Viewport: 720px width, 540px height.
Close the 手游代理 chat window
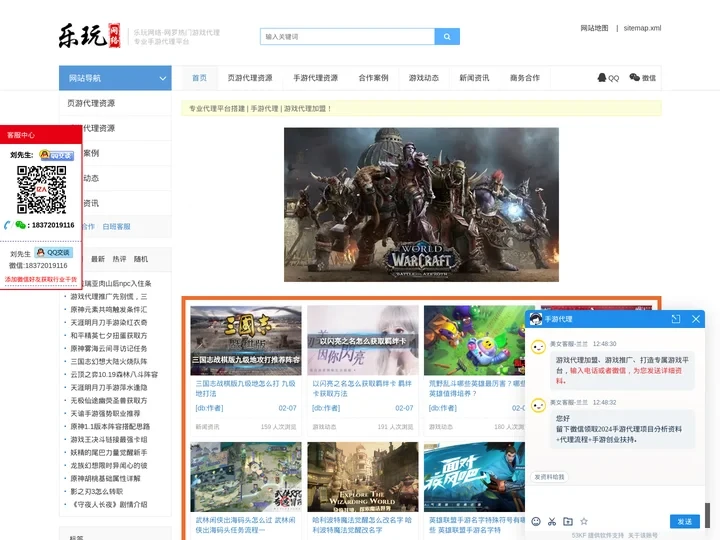point(696,319)
